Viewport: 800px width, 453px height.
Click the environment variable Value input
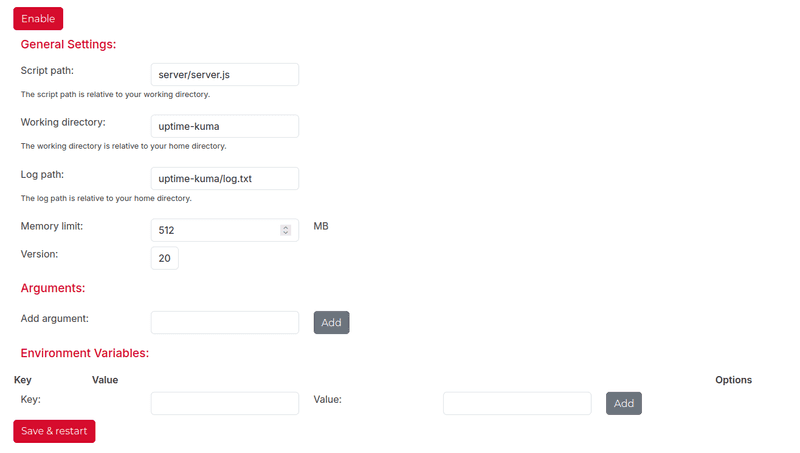point(516,403)
